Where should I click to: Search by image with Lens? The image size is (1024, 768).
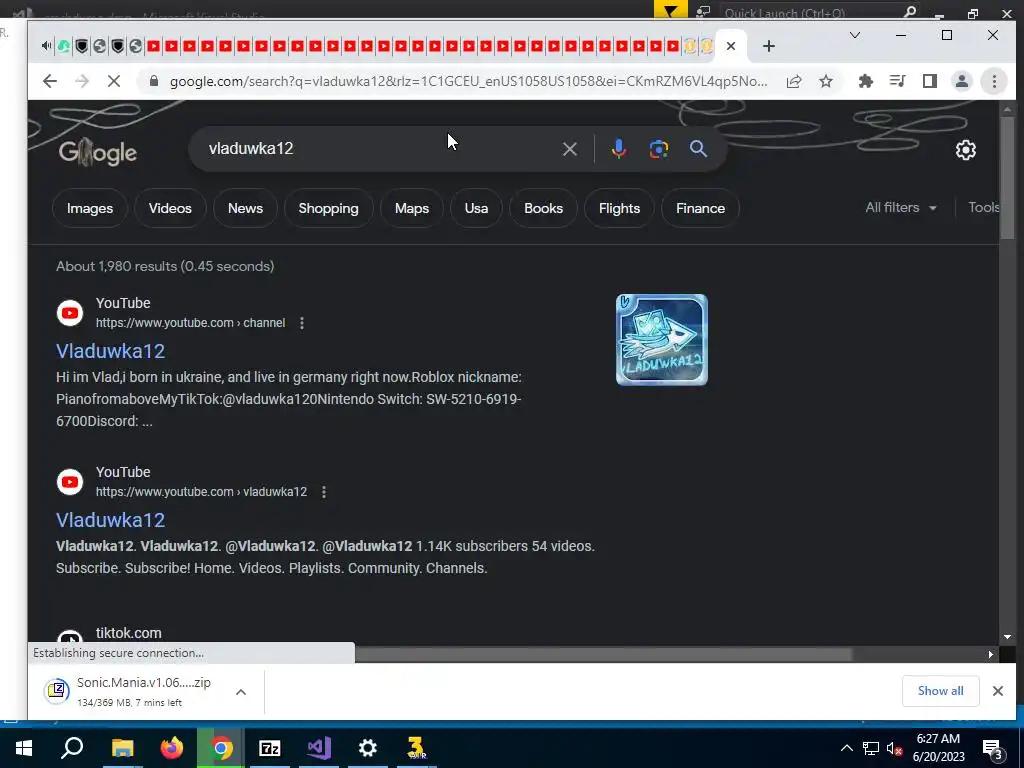click(x=659, y=149)
